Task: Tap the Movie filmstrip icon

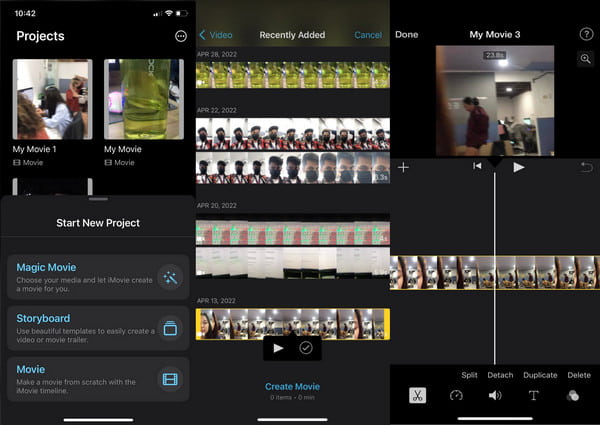Action: click(x=170, y=379)
